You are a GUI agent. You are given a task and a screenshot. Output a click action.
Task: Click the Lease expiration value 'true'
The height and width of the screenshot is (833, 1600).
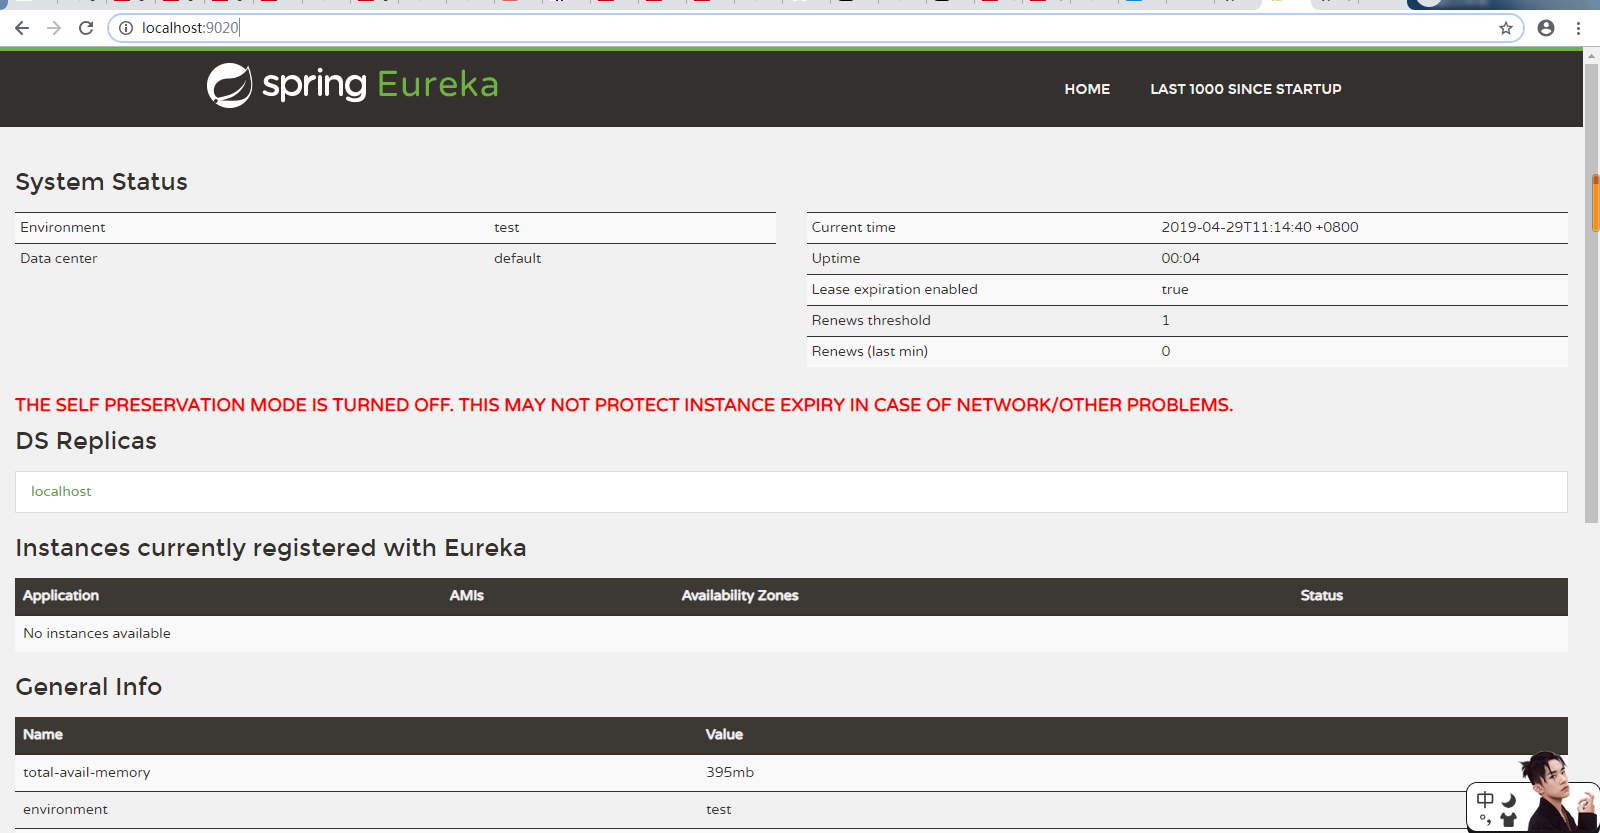click(x=1175, y=289)
